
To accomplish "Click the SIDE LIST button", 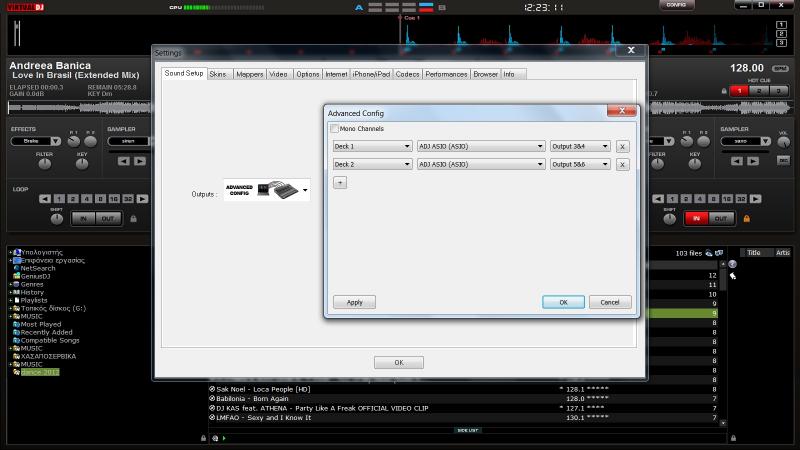I will click(x=467, y=431).
